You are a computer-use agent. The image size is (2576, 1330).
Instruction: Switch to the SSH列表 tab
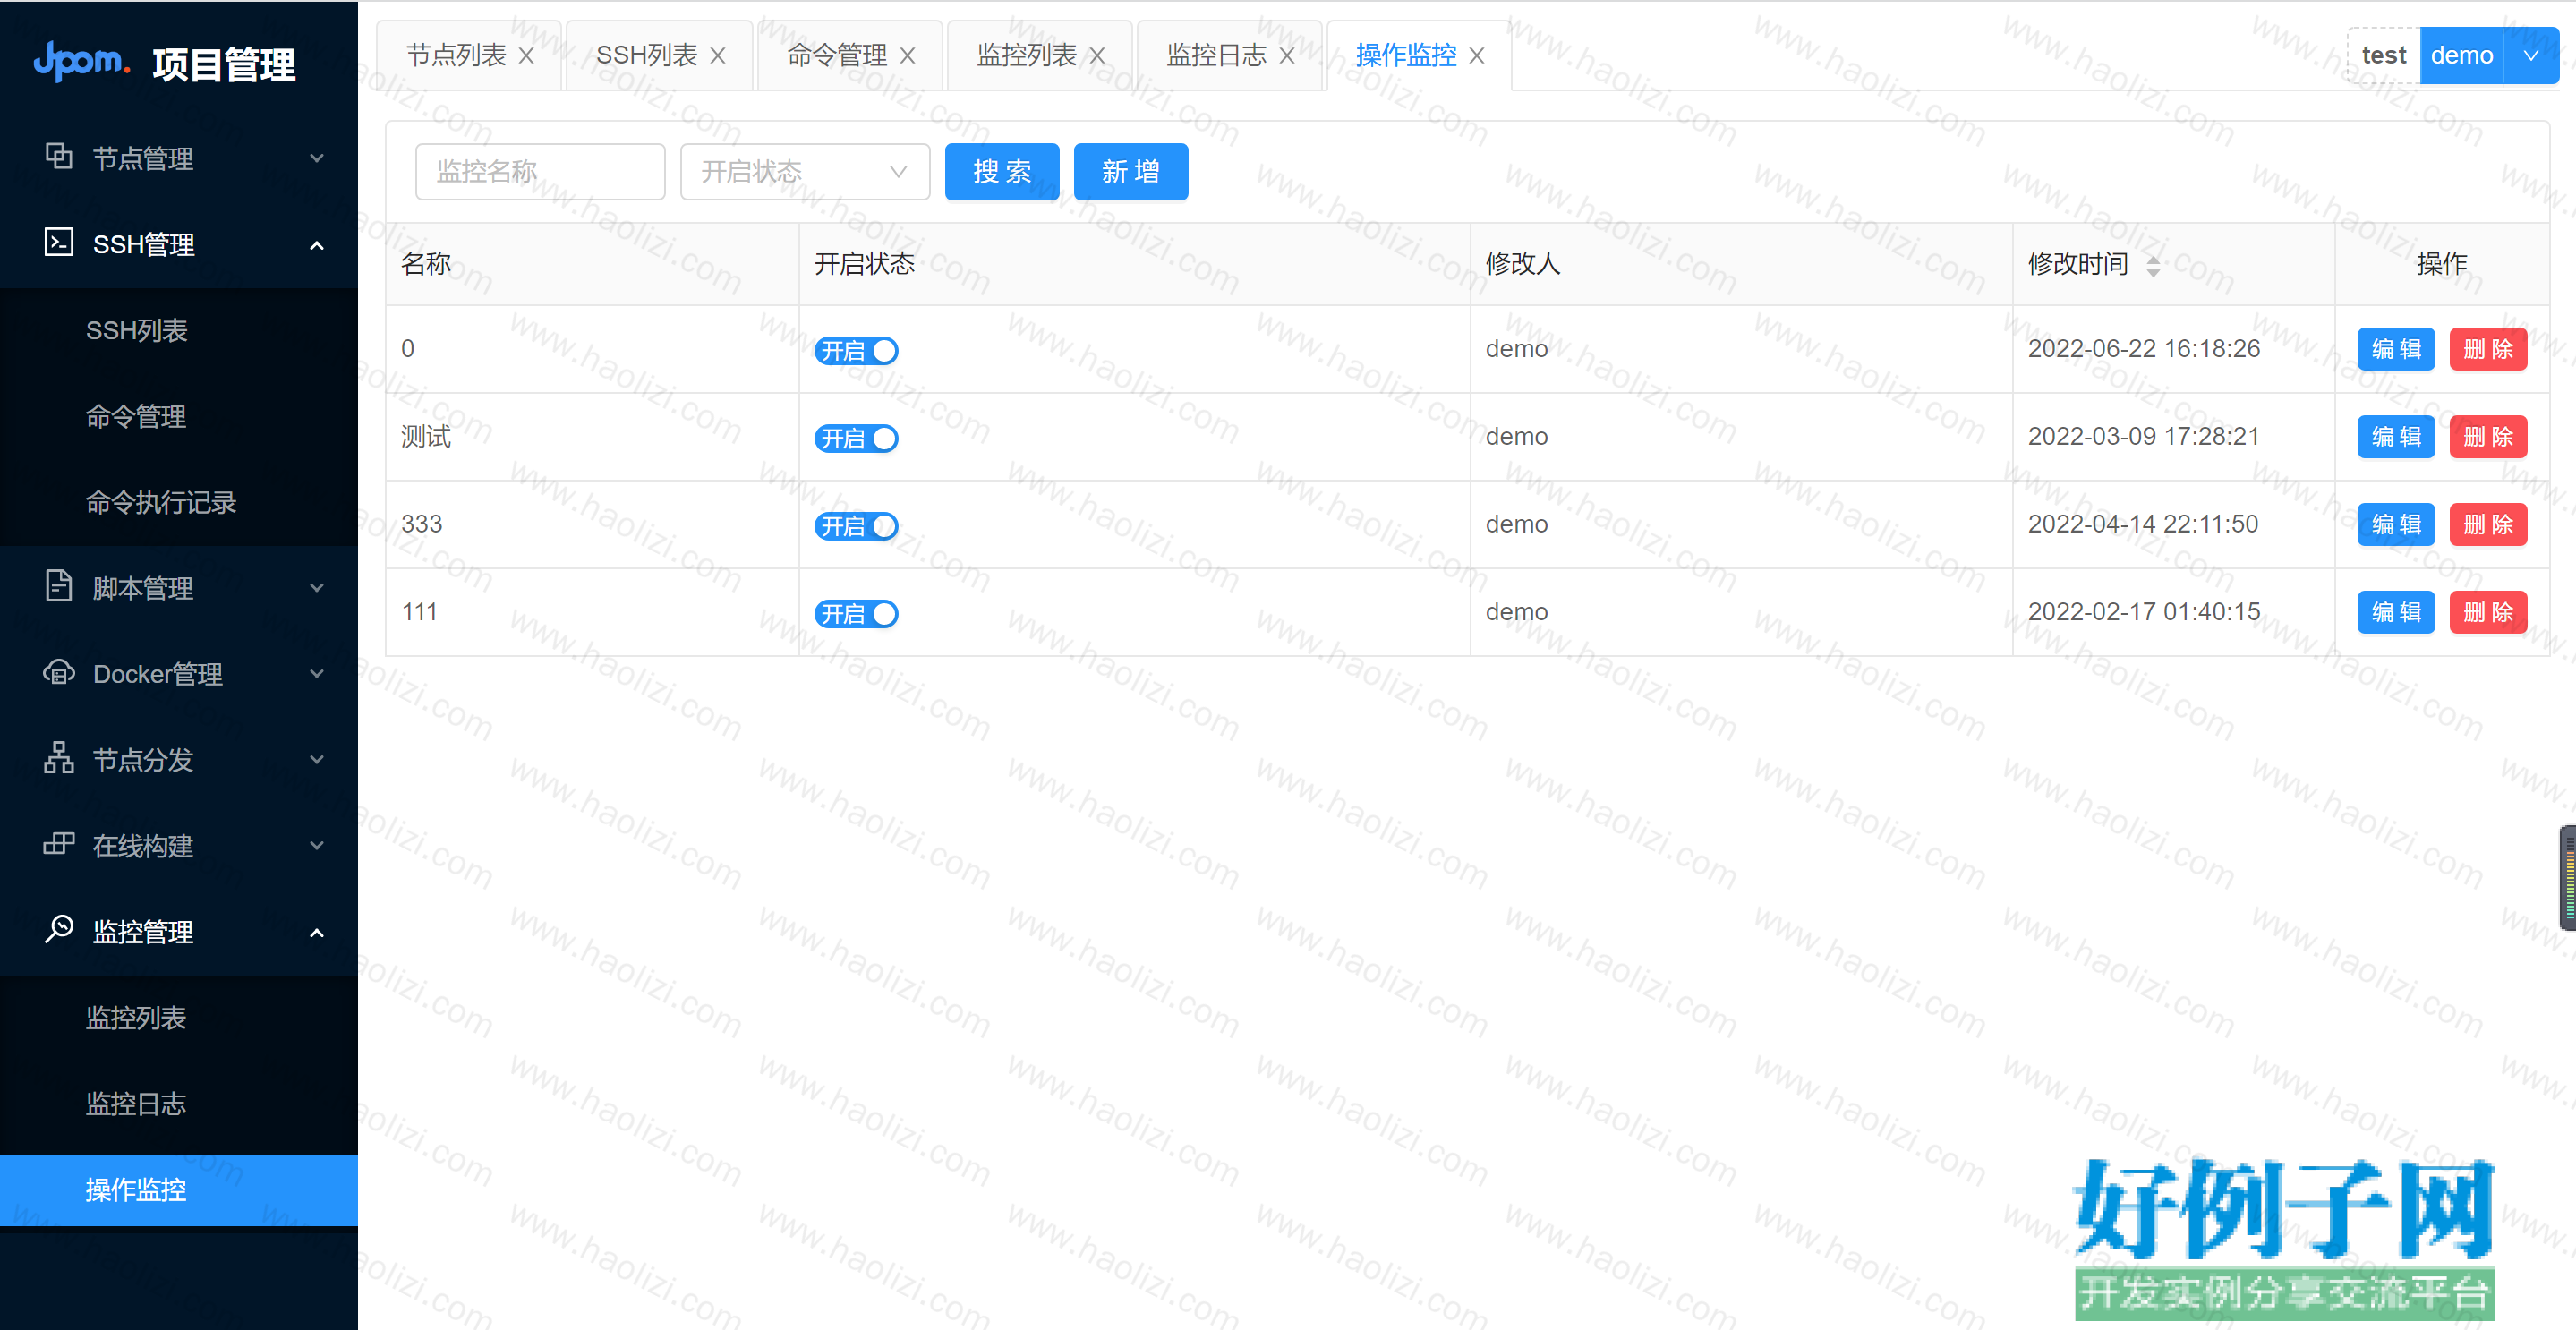646,55
